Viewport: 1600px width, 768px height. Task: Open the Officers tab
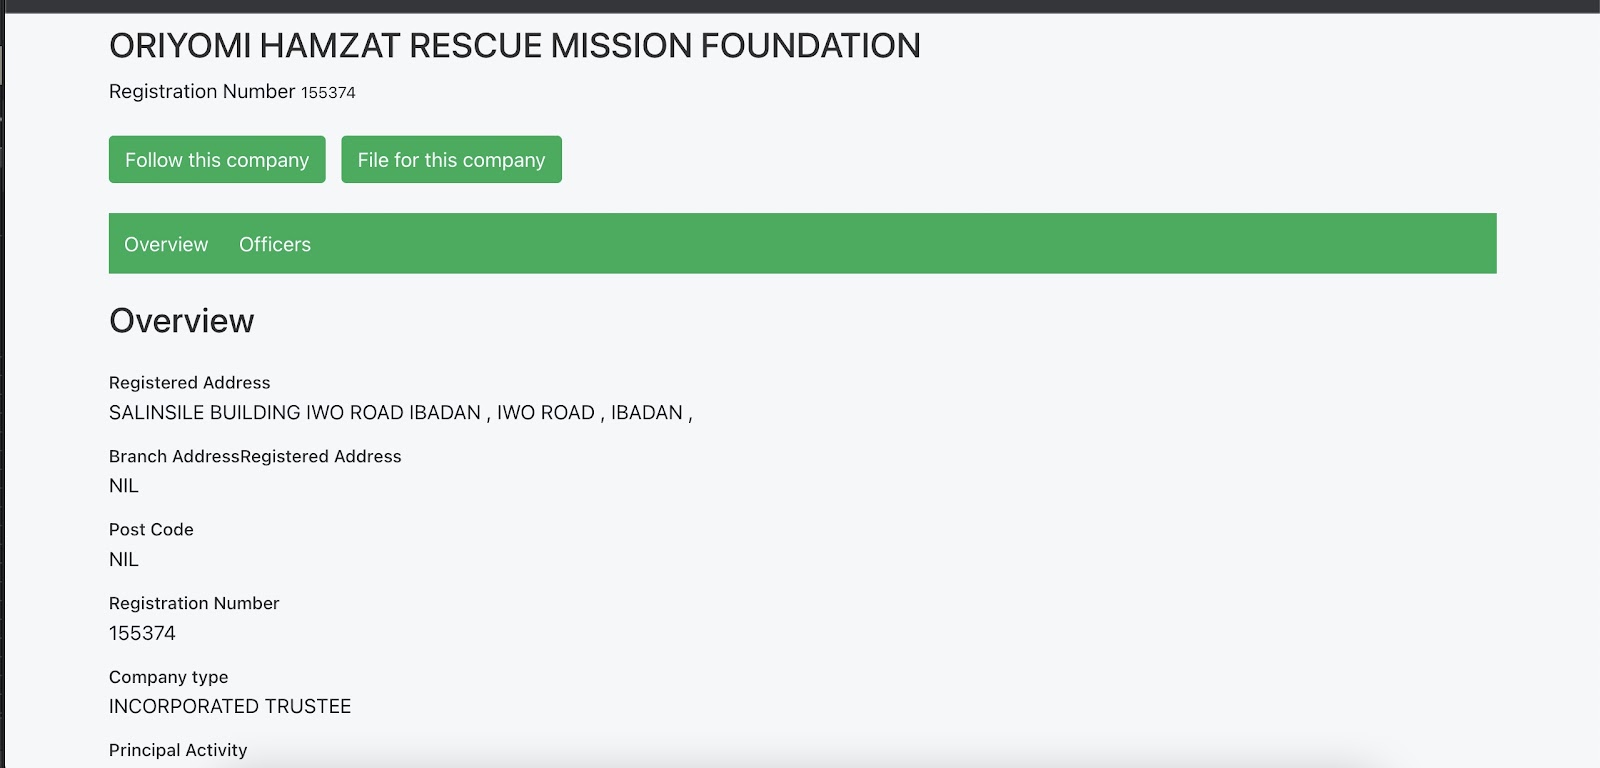click(x=275, y=245)
